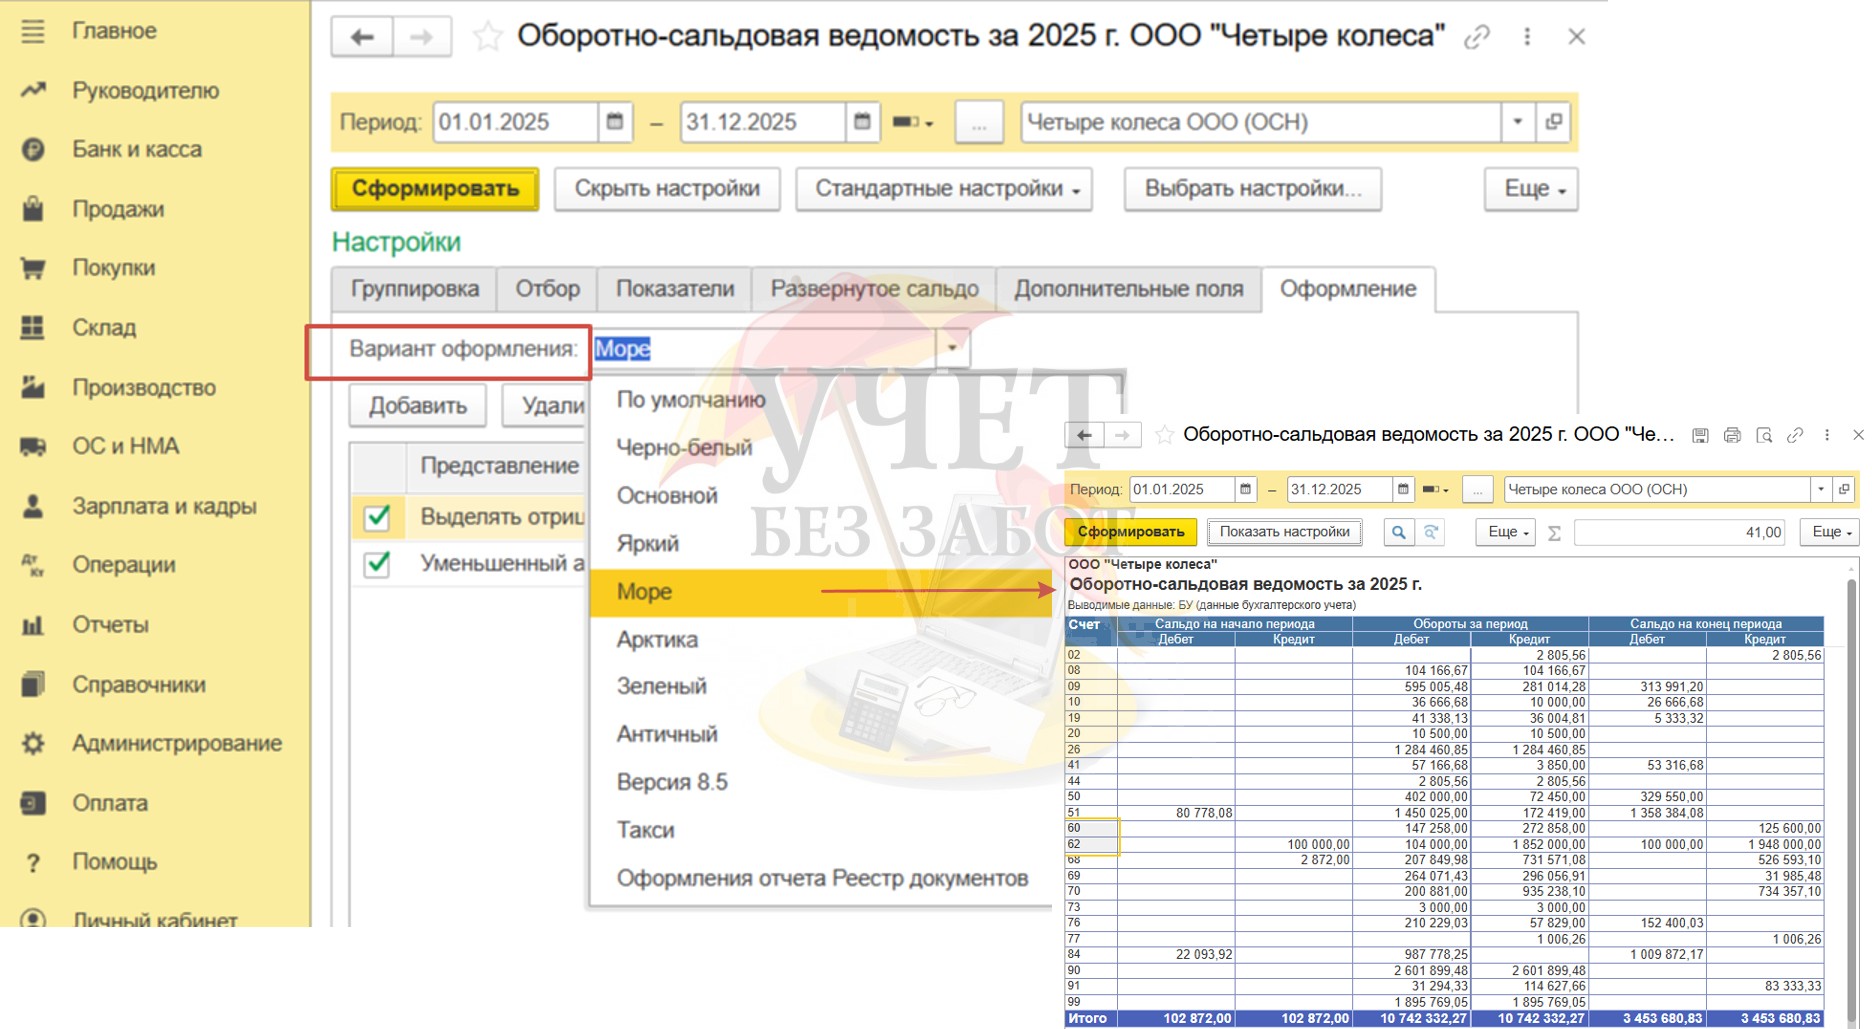Viewport: 1872px width, 1029px height.
Task: Open the calendar for start date 01.01.2025 in main window
Action: click(x=614, y=122)
